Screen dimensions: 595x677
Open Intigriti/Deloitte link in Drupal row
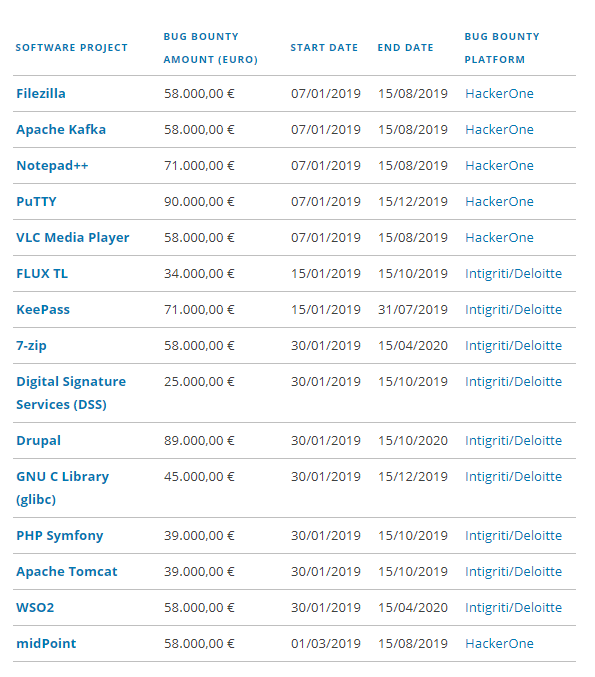(x=513, y=440)
